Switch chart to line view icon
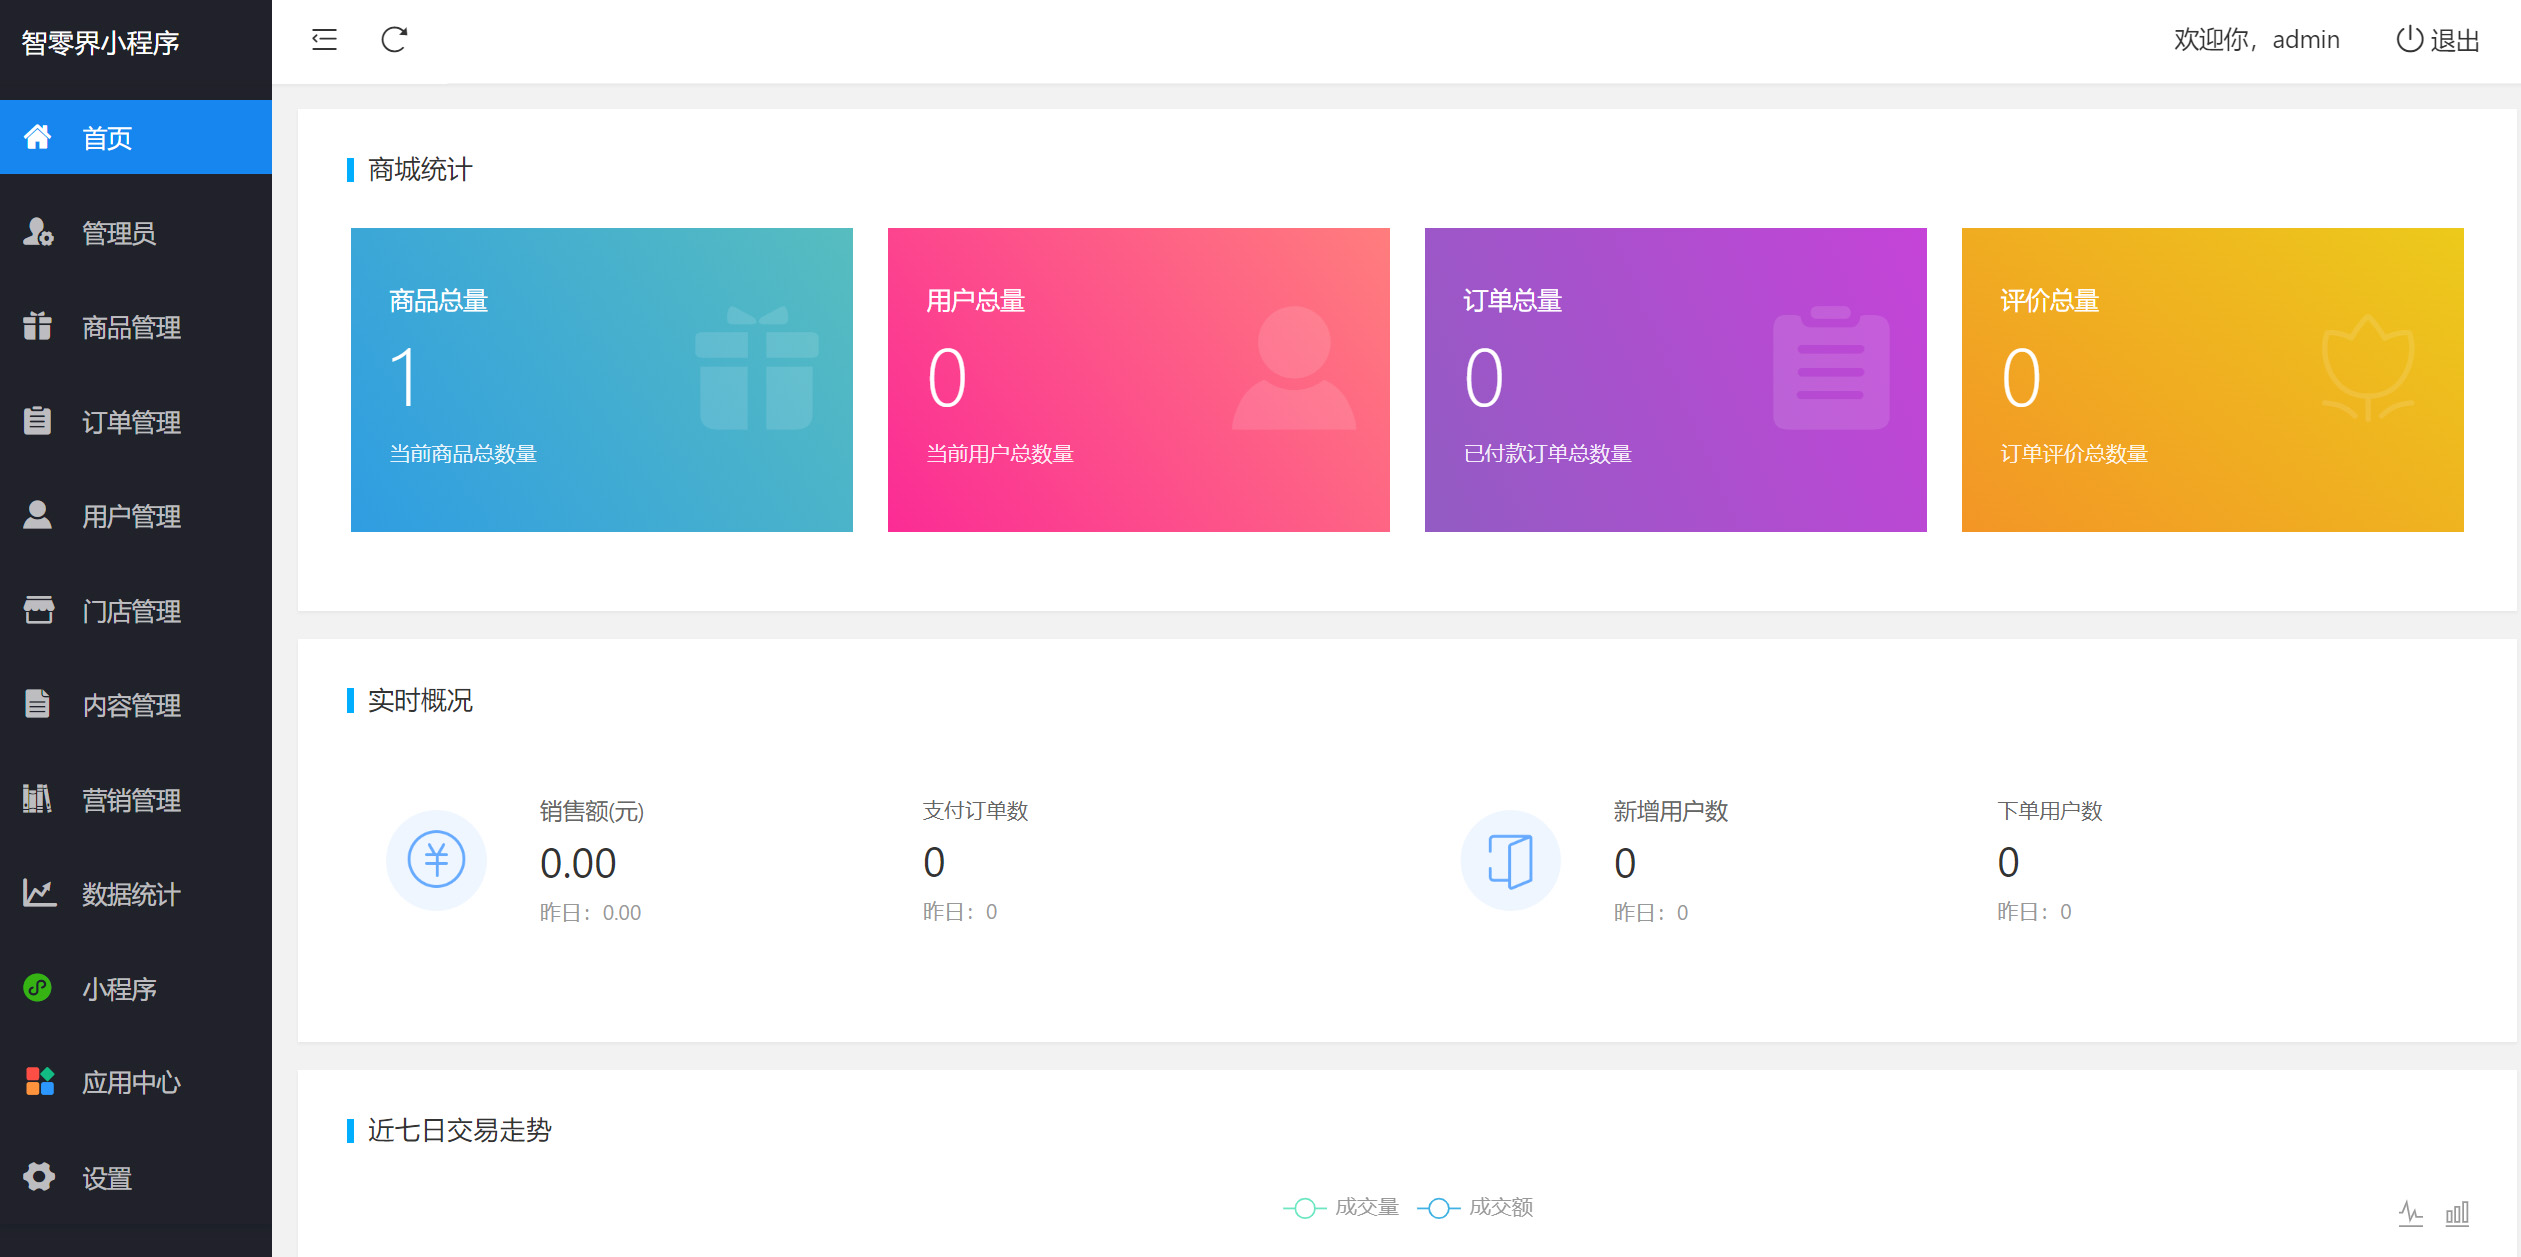The image size is (2521, 1257). [2410, 1214]
